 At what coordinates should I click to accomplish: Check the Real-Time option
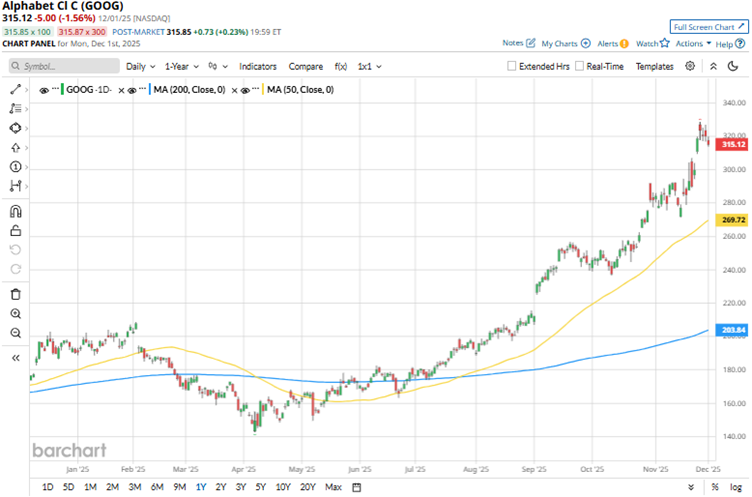click(x=580, y=66)
